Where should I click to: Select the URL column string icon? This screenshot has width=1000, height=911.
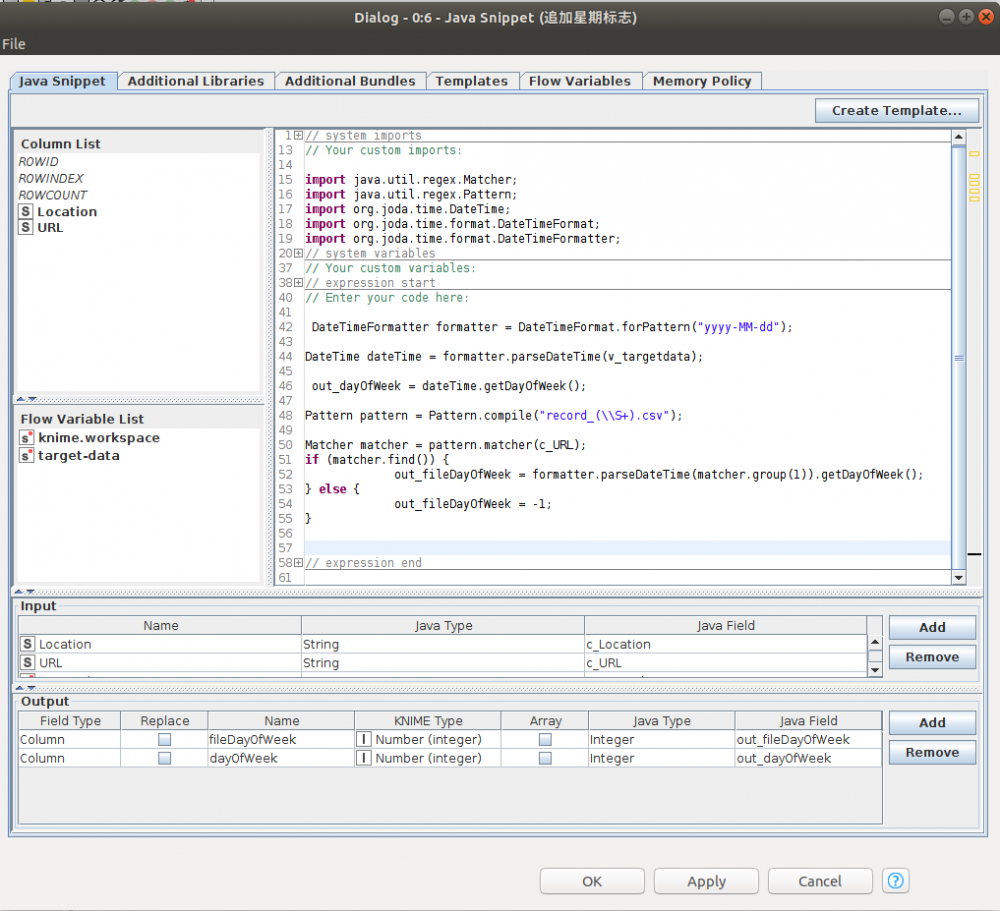coord(26,228)
